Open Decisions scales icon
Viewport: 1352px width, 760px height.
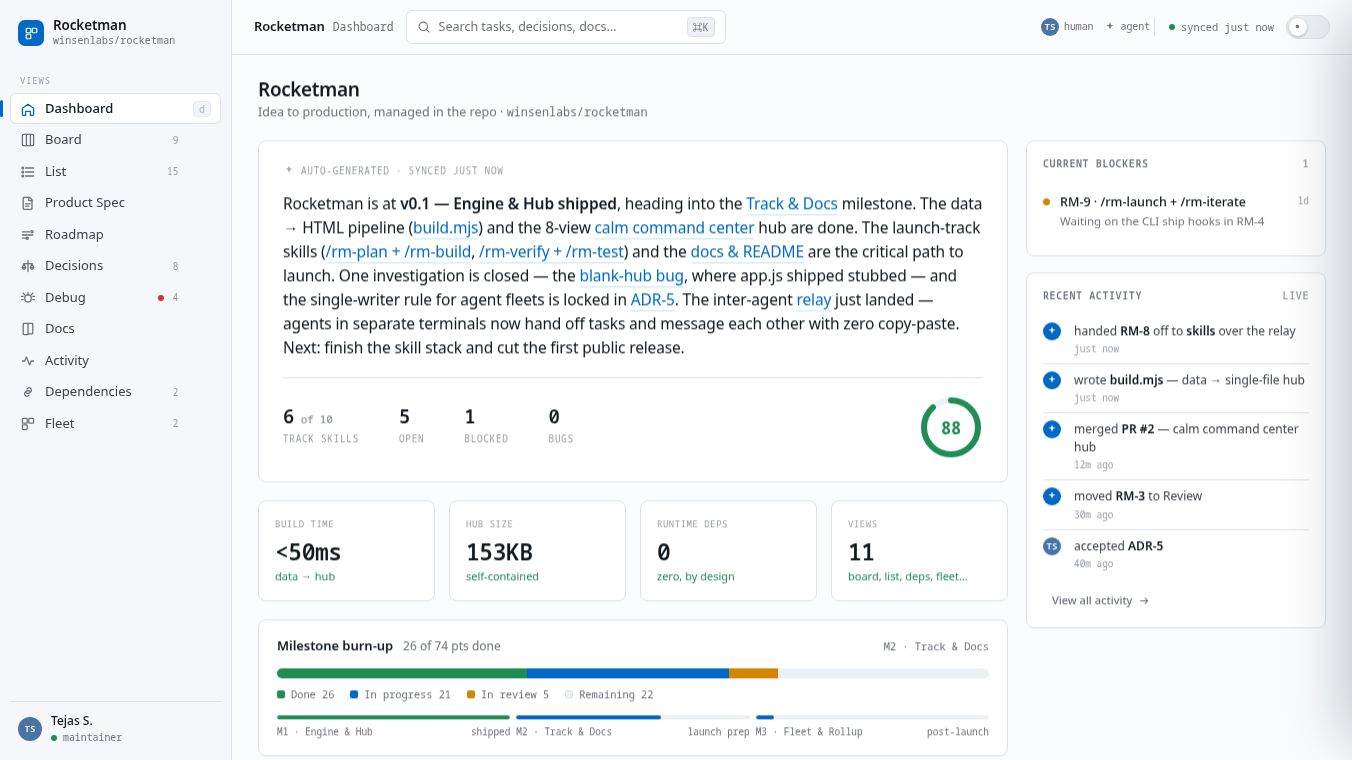click(x=28, y=266)
